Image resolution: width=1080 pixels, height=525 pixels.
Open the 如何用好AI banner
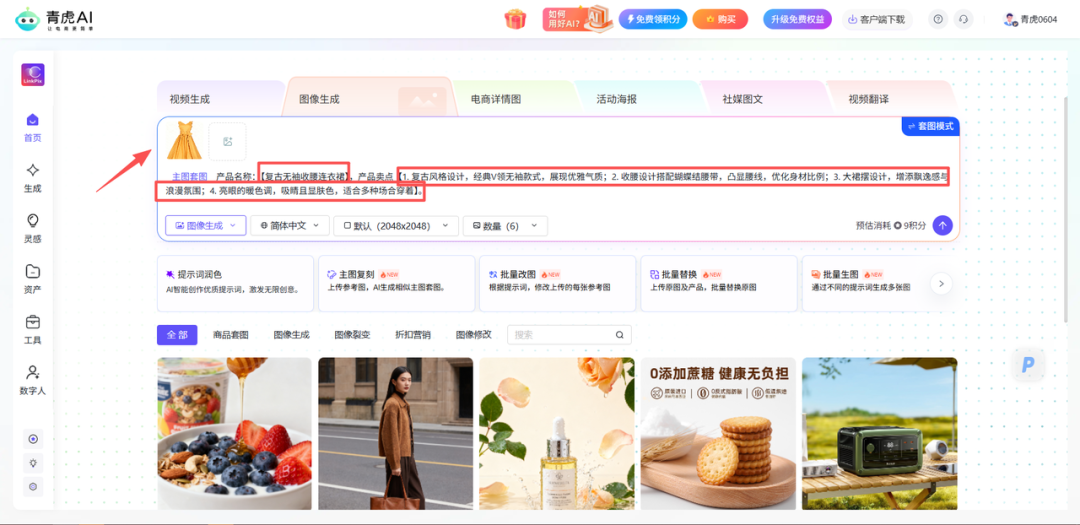(577, 19)
